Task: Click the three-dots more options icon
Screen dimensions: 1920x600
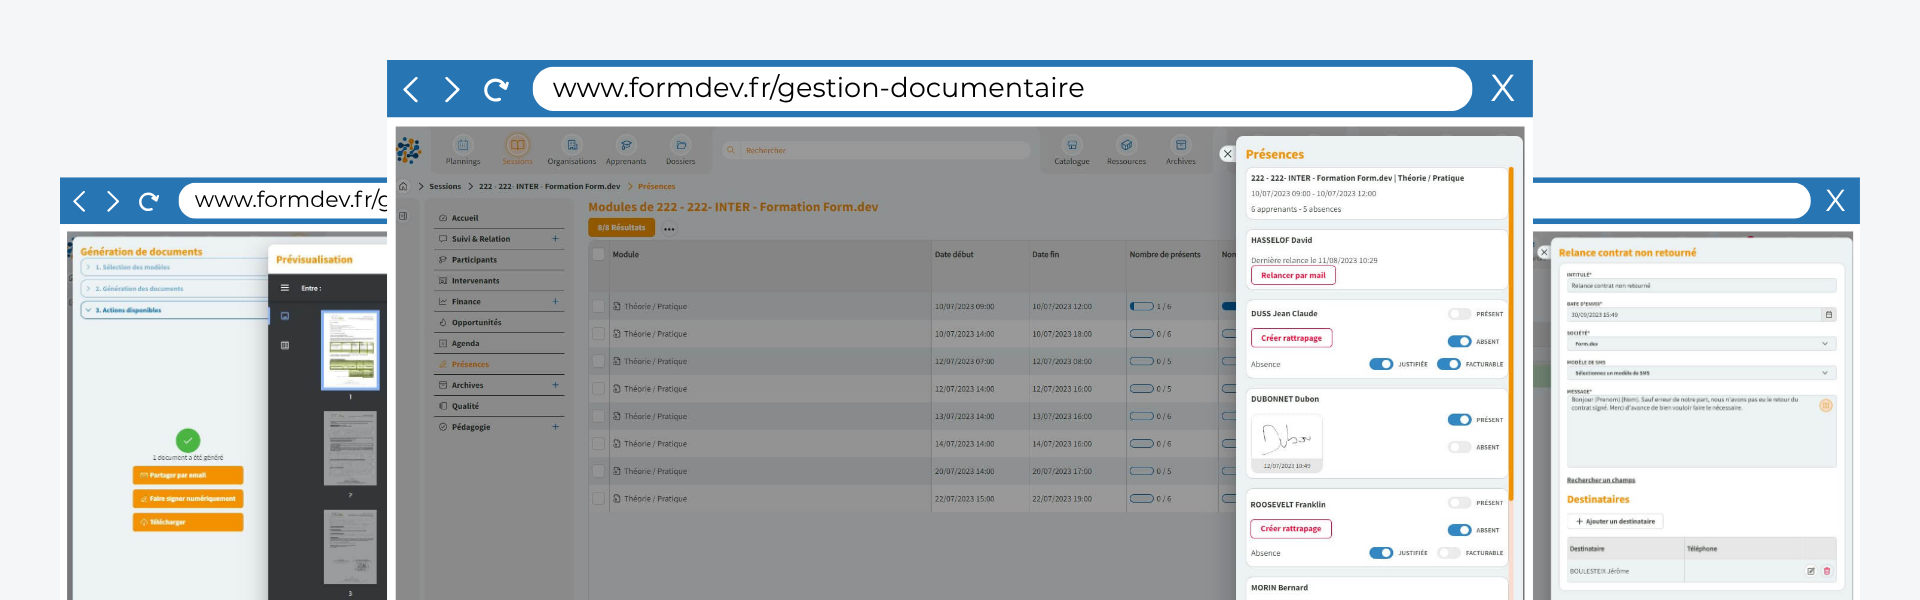Action: tap(669, 229)
